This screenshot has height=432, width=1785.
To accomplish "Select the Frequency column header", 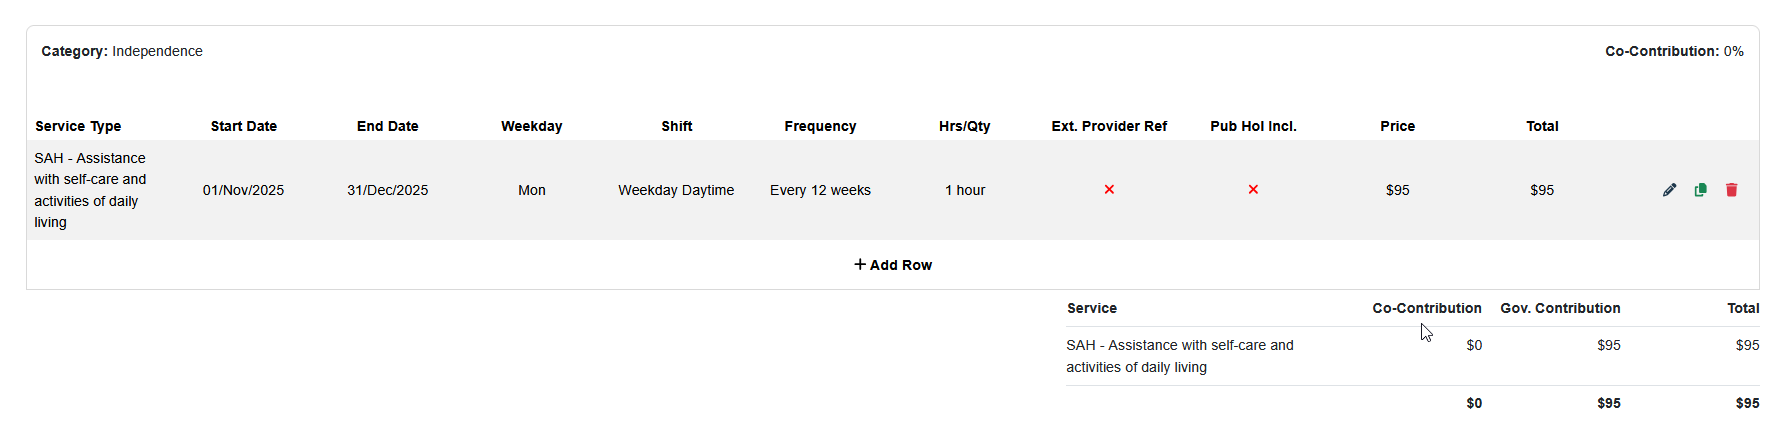I will [x=820, y=126].
